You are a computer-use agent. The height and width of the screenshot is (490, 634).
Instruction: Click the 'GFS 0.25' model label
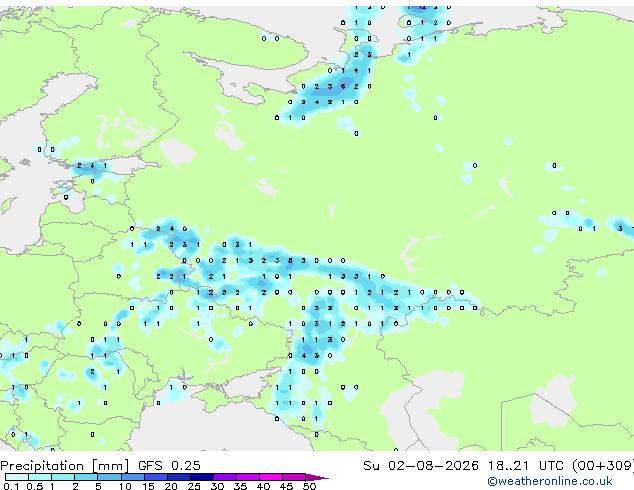click(169, 466)
